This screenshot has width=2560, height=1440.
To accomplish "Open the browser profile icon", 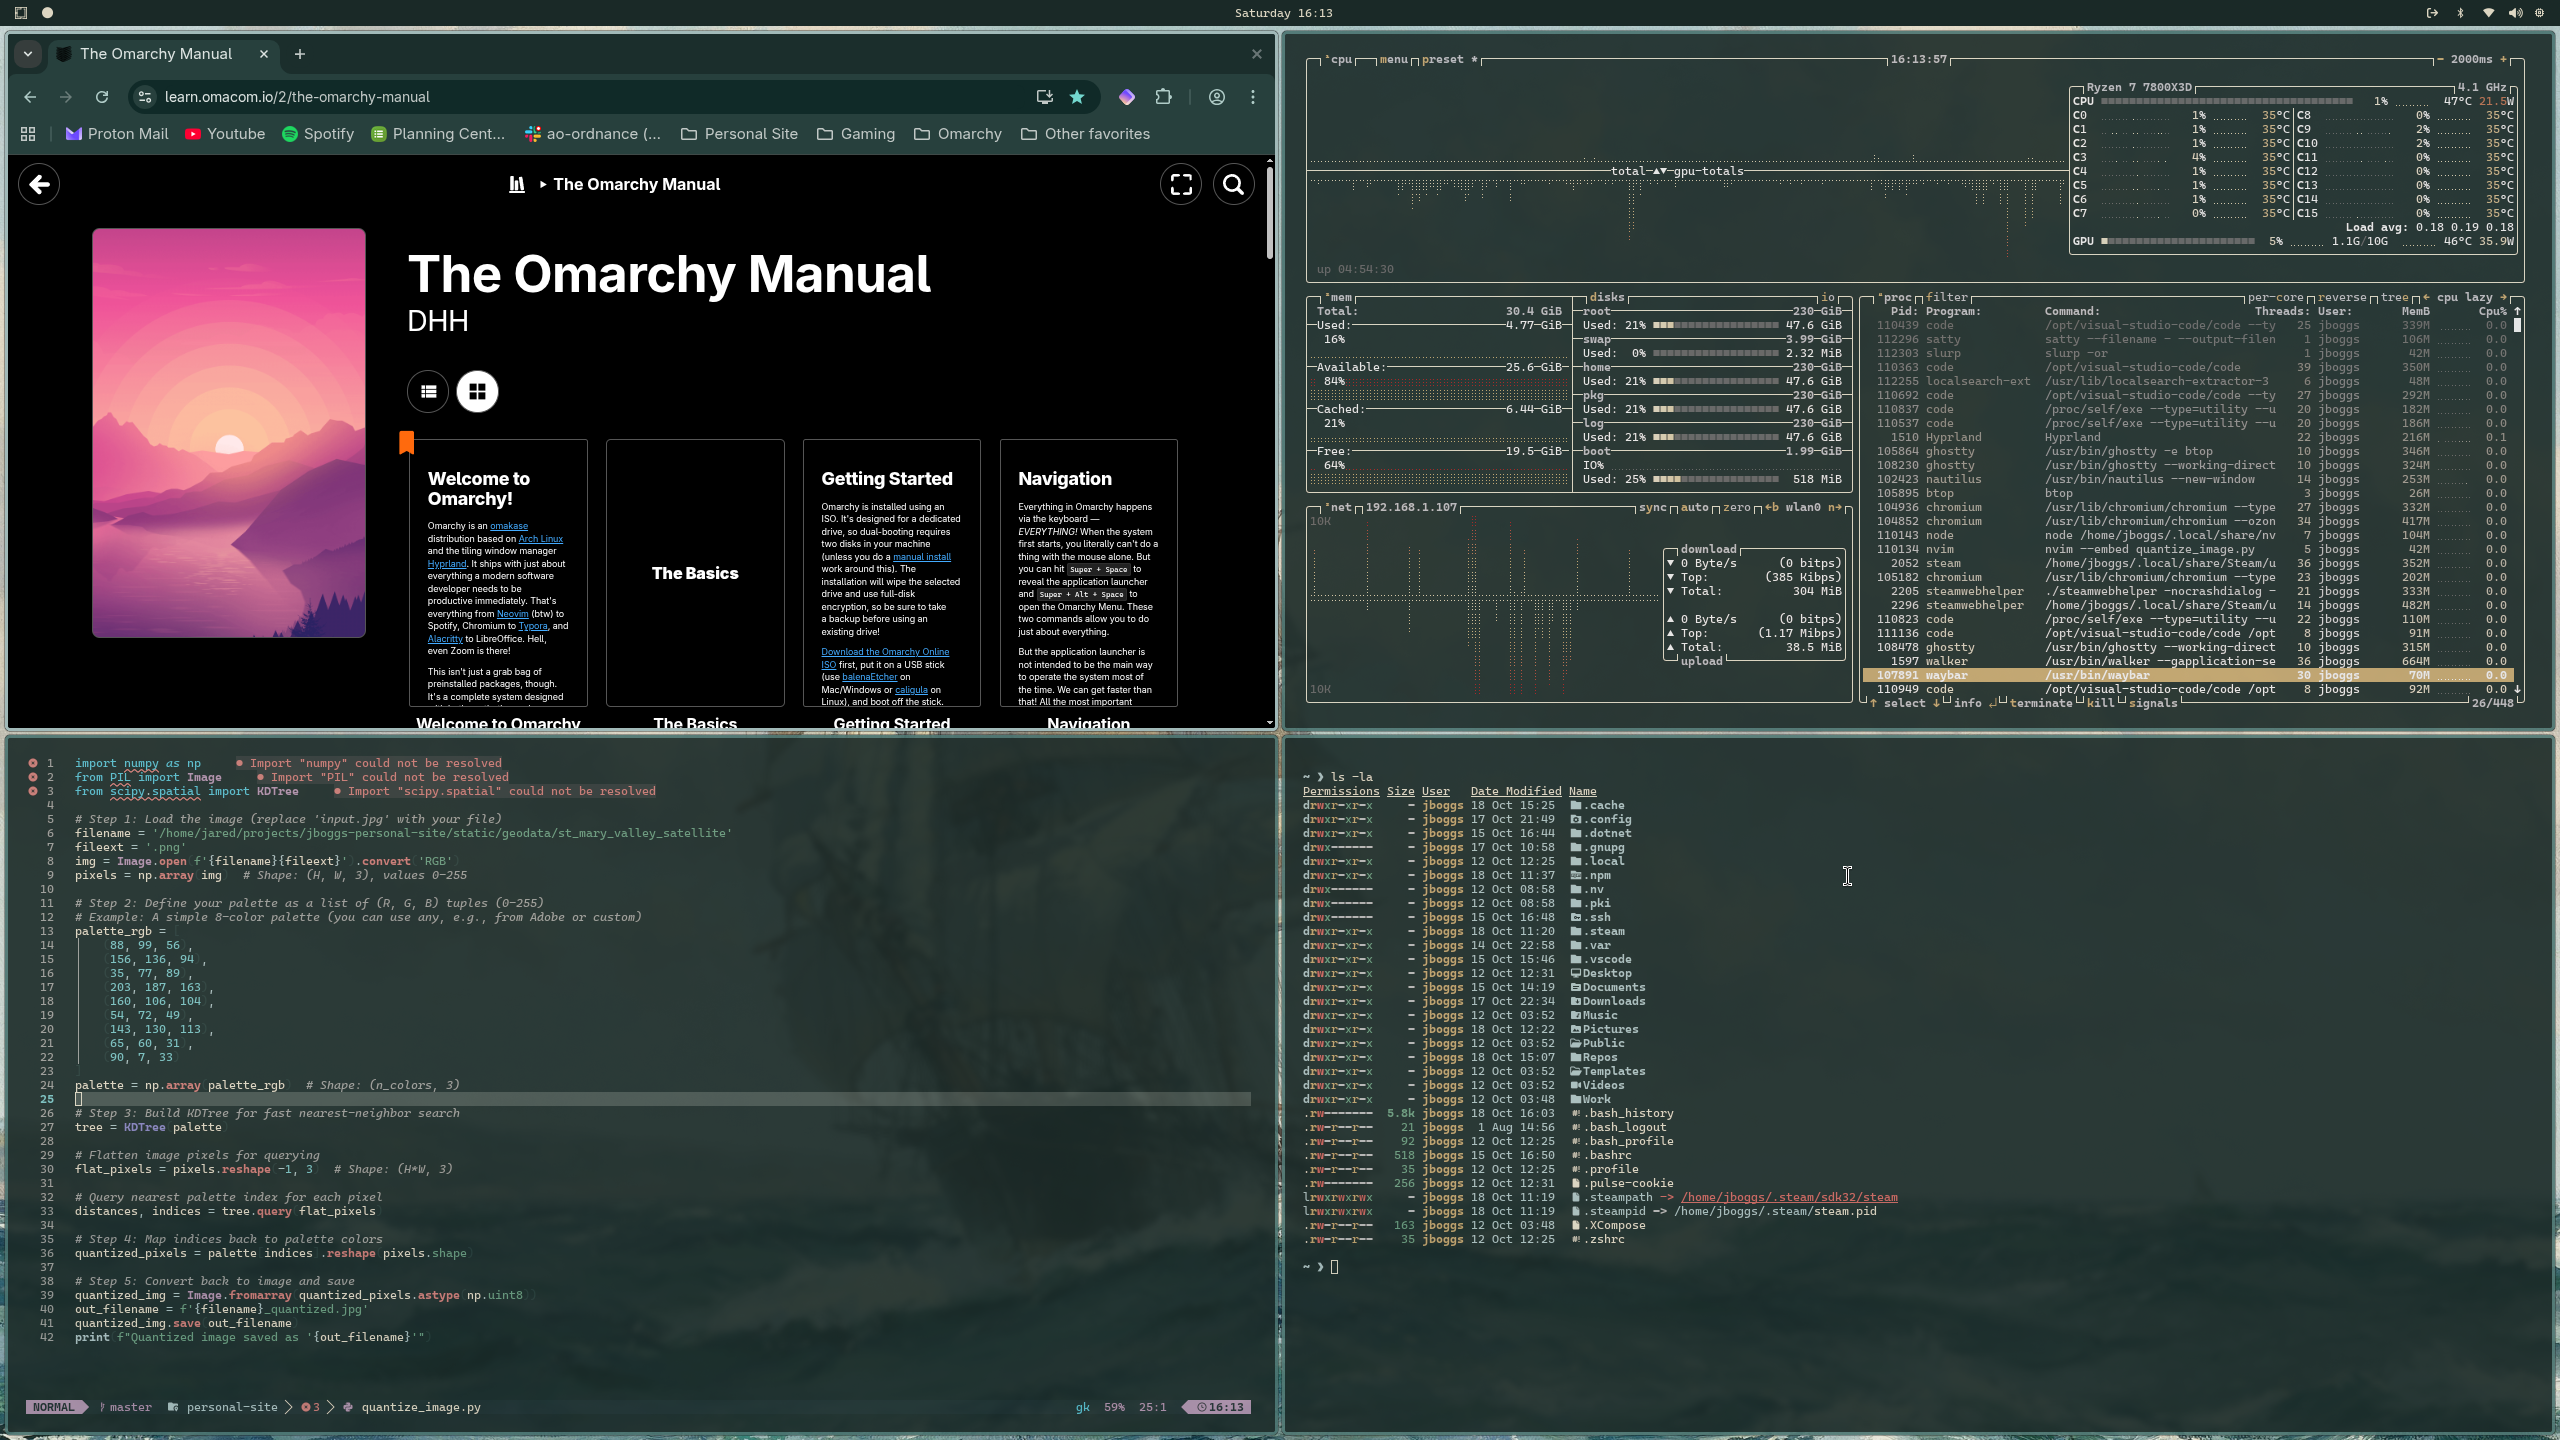I will [1217, 97].
